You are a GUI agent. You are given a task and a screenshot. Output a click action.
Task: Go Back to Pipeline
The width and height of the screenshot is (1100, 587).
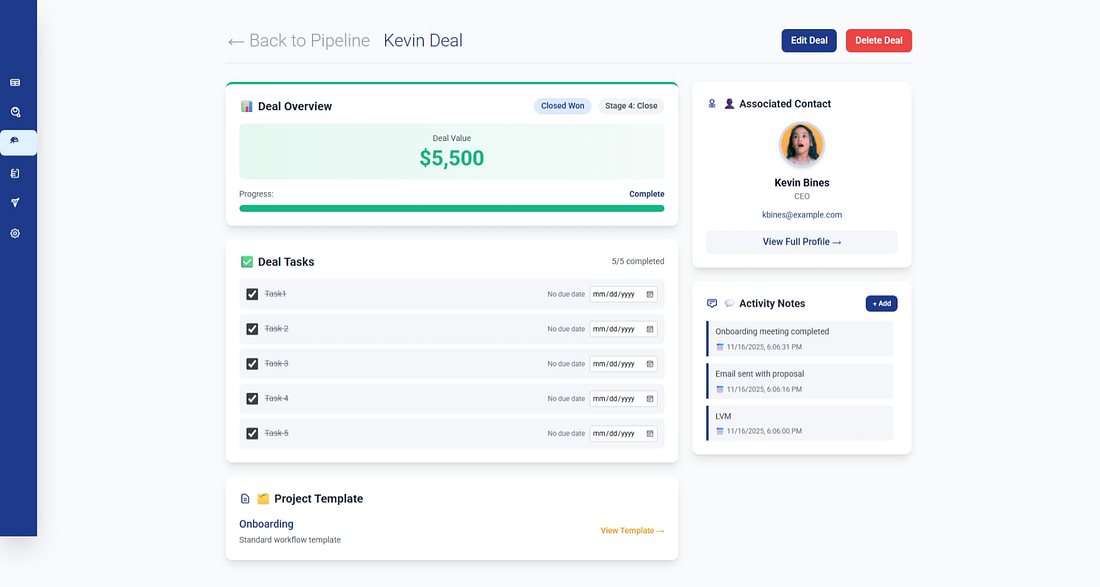[x=299, y=41]
